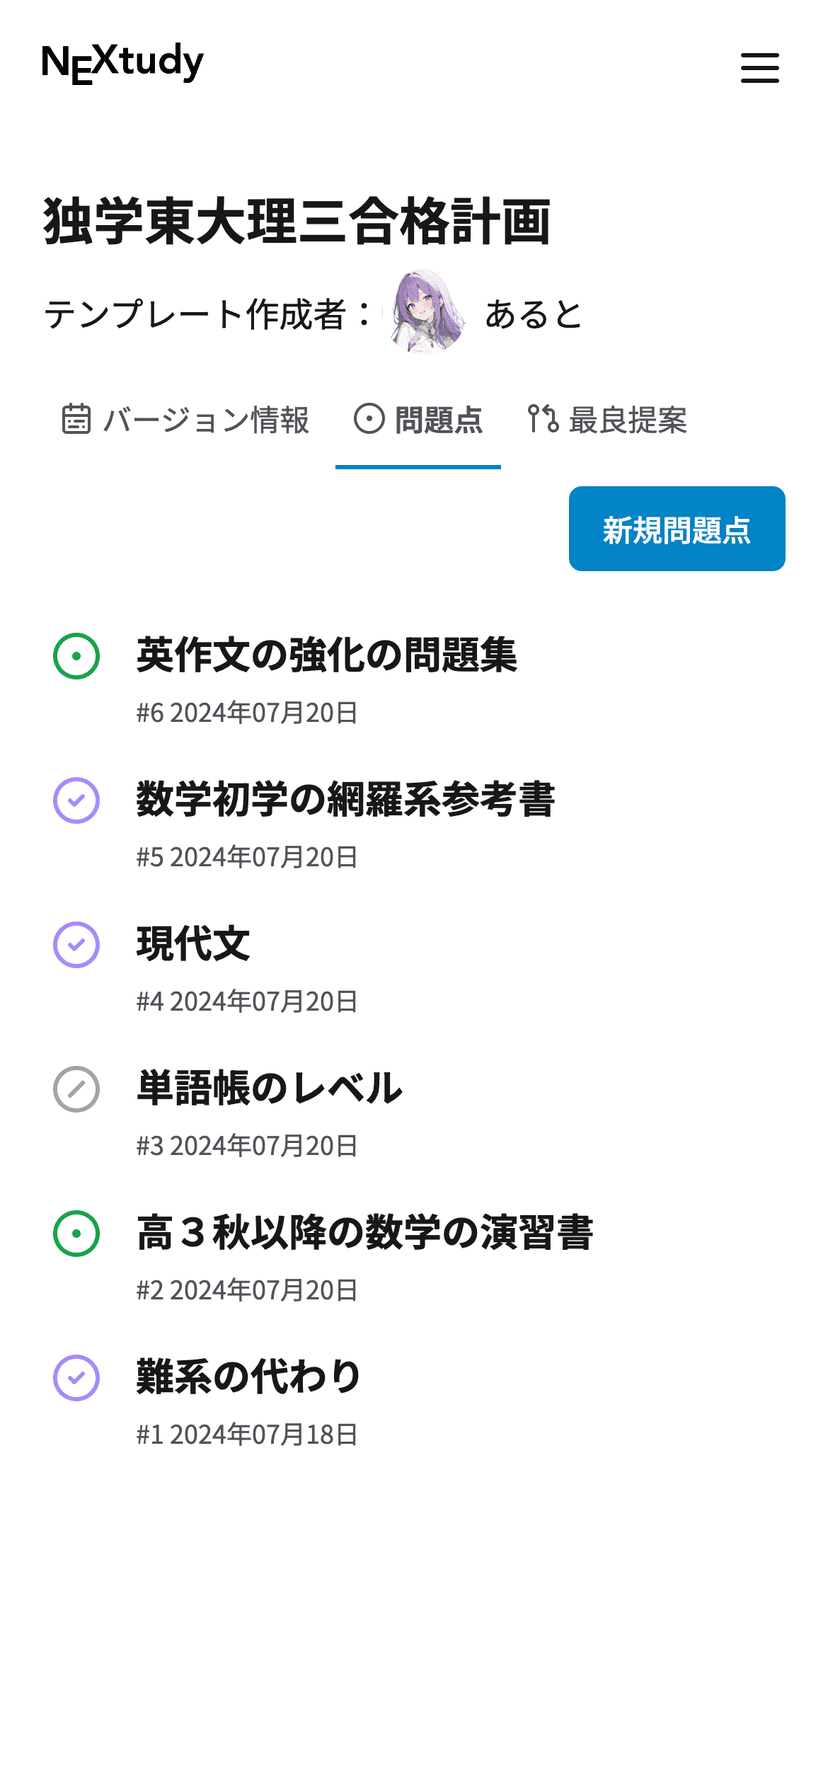Click the author name あると
The image size is (828, 1792).
pyautogui.click(x=533, y=315)
